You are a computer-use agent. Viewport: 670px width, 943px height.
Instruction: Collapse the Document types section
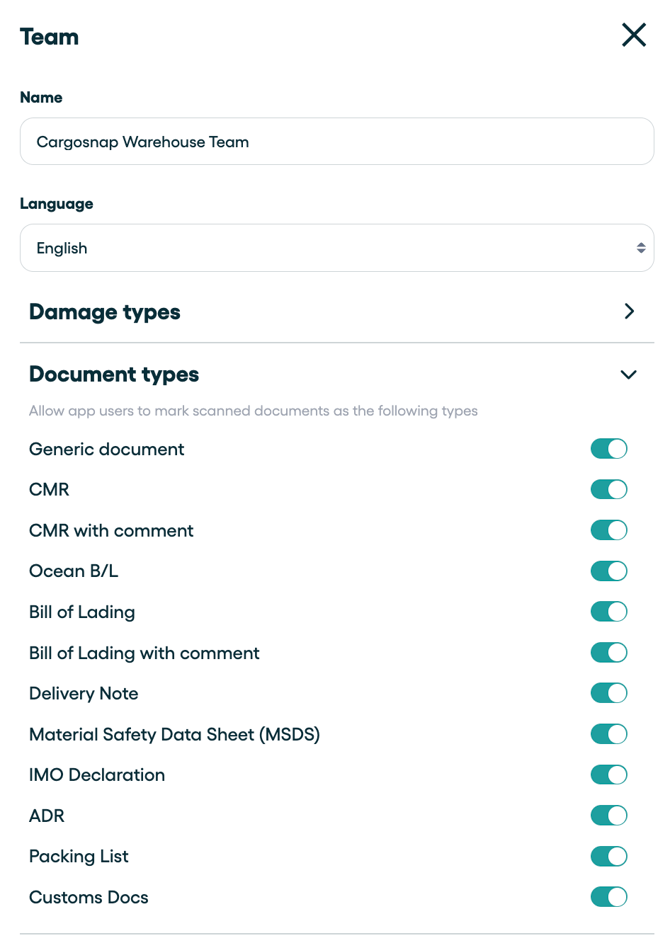coord(628,375)
